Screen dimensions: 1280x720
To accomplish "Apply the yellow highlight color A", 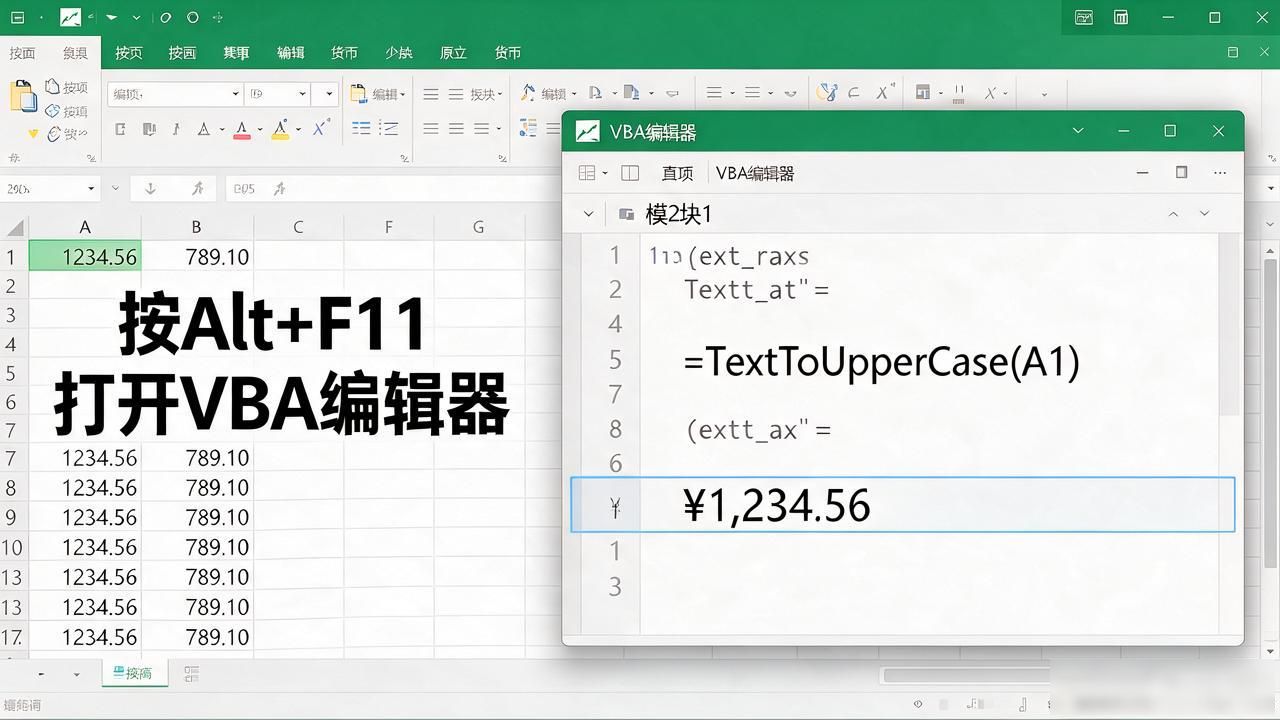I will pos(280,129).
